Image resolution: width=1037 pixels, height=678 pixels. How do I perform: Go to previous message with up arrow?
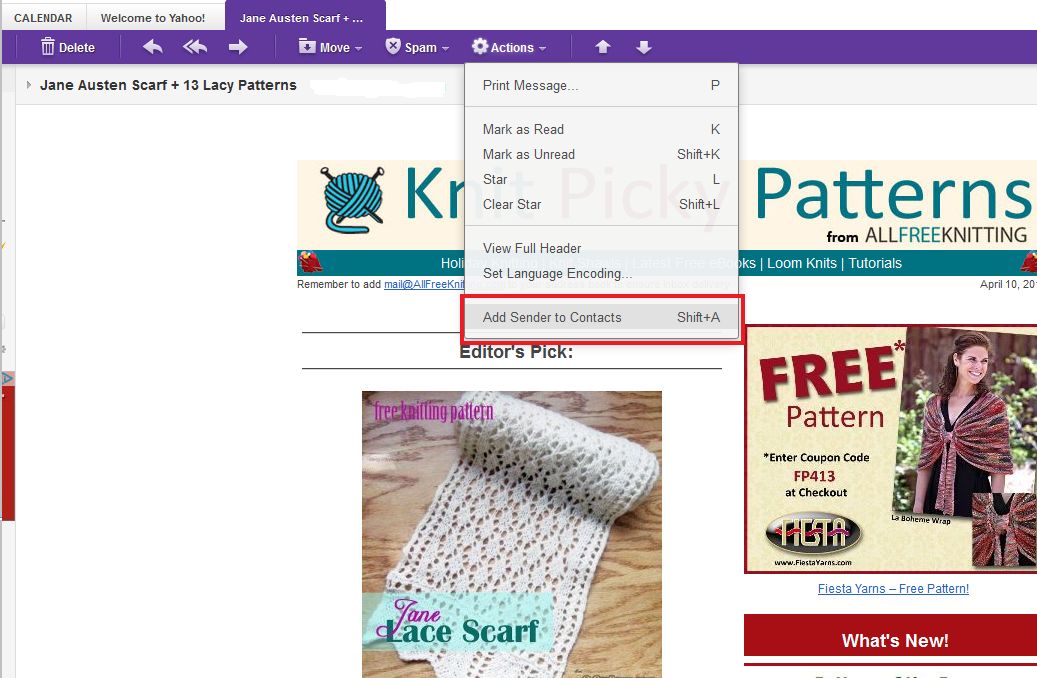coord(602,46)
